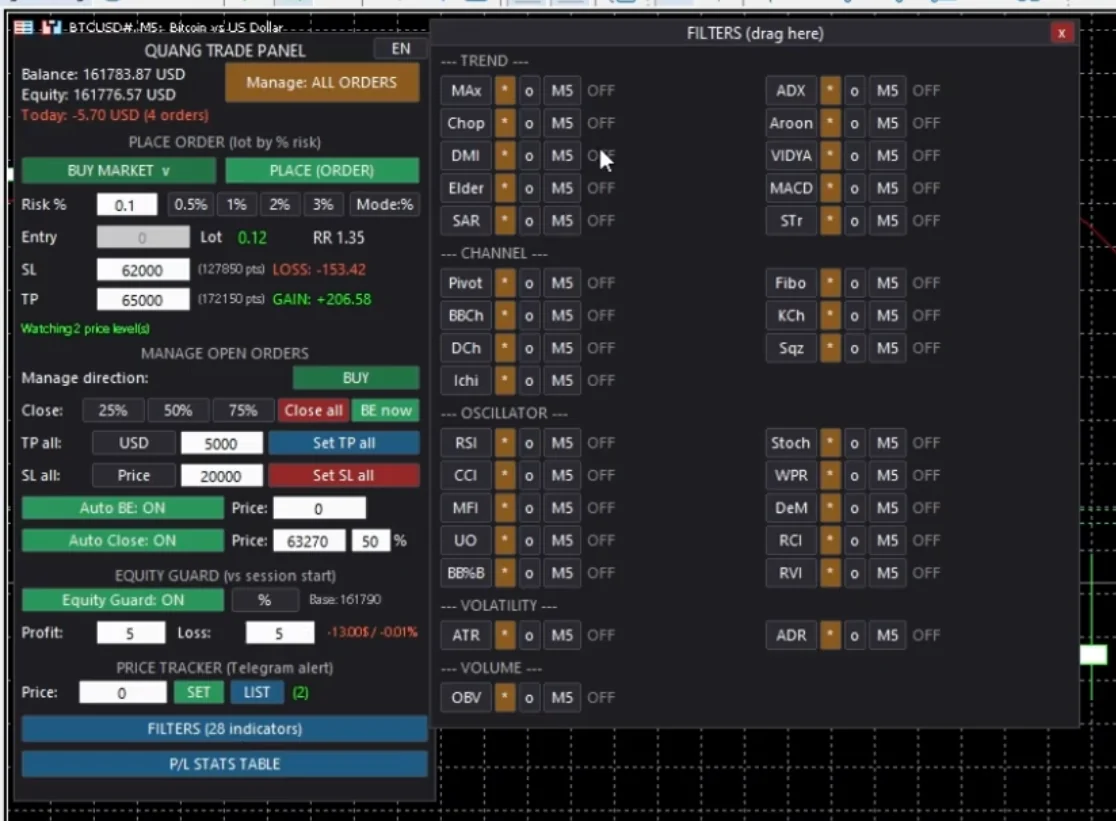Click the 'o' button next to WPR
This screenshot has height=821, width=1116.
[x=854, y=476]
